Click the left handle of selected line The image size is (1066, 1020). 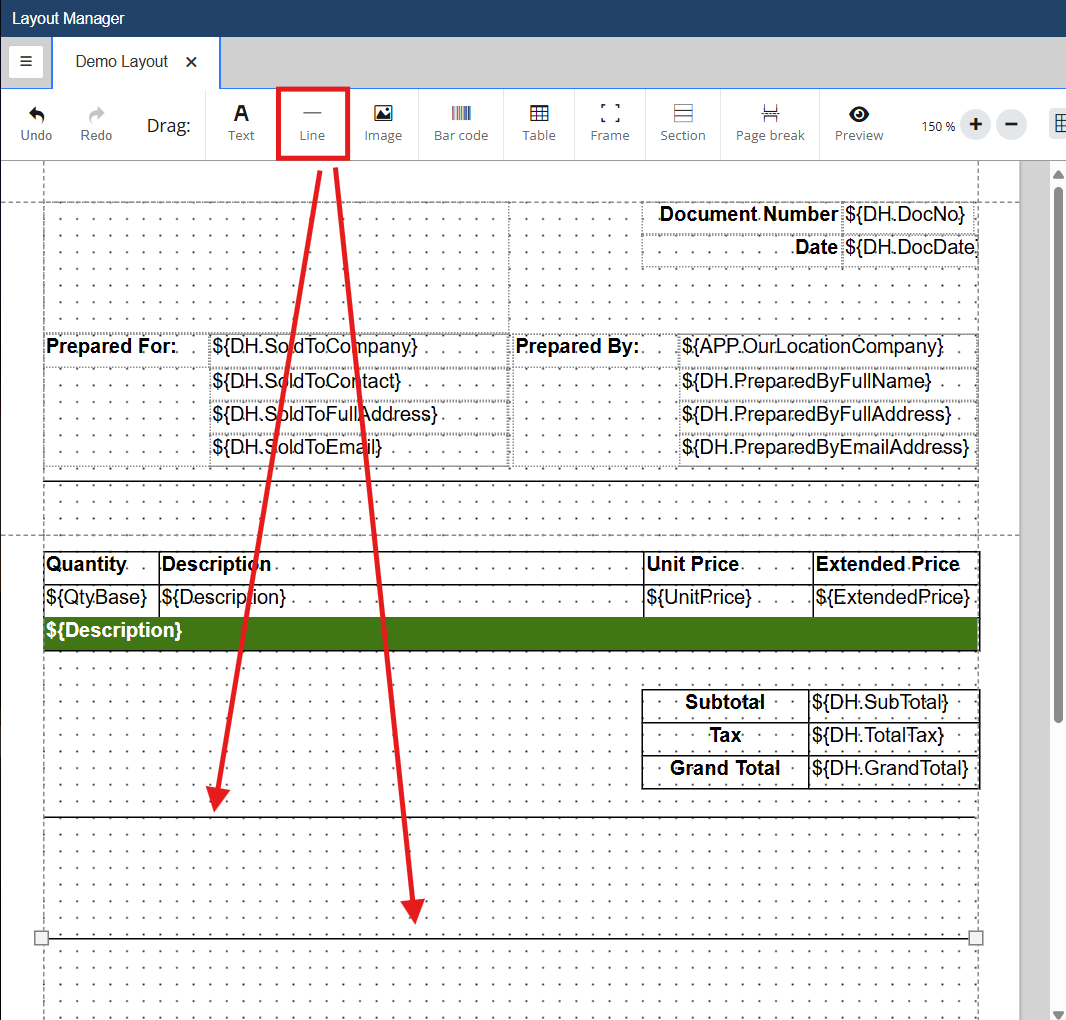click(x=41, y=938)
